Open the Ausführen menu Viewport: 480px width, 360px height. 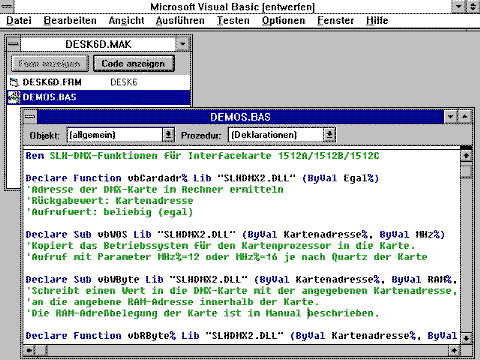point(180,21)
